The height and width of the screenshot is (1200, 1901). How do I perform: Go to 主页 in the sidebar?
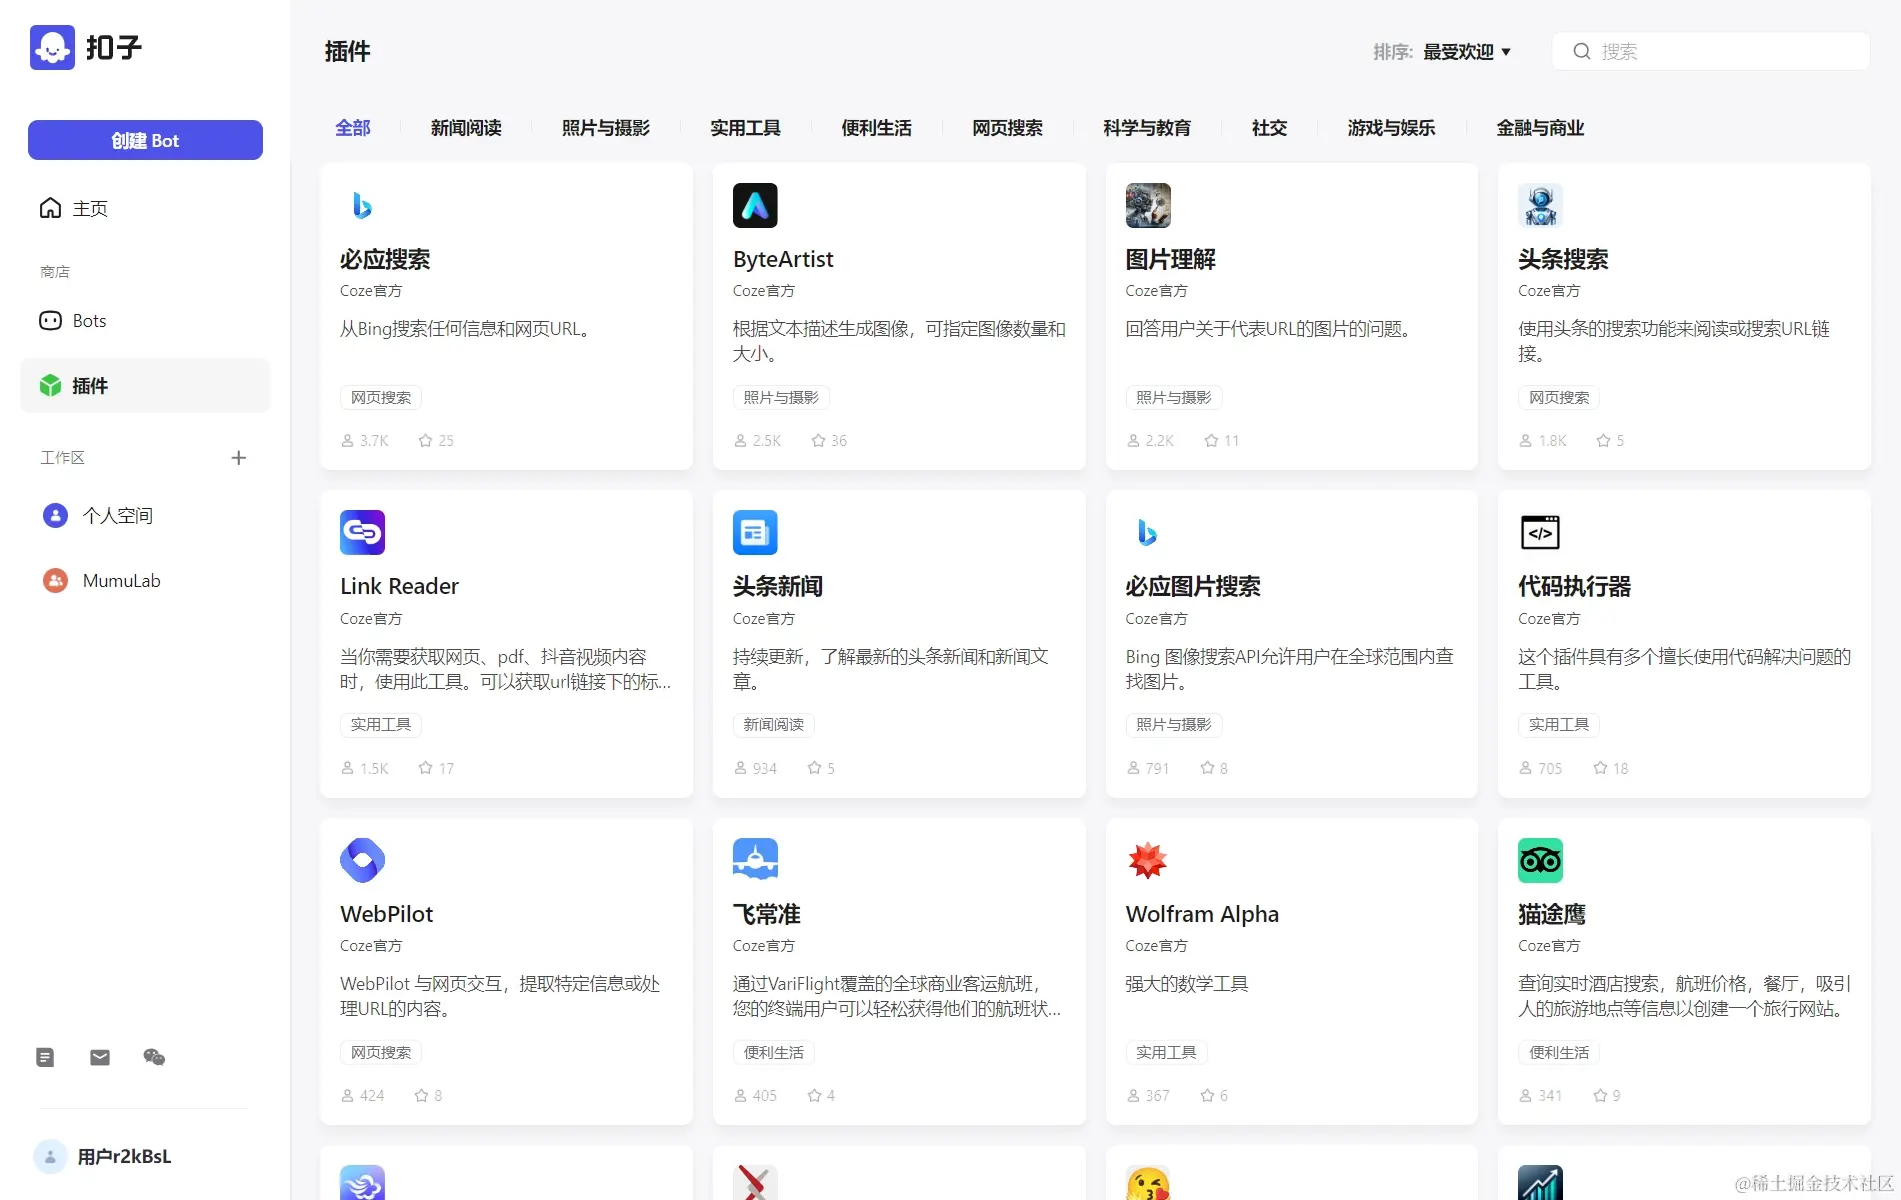145,208
